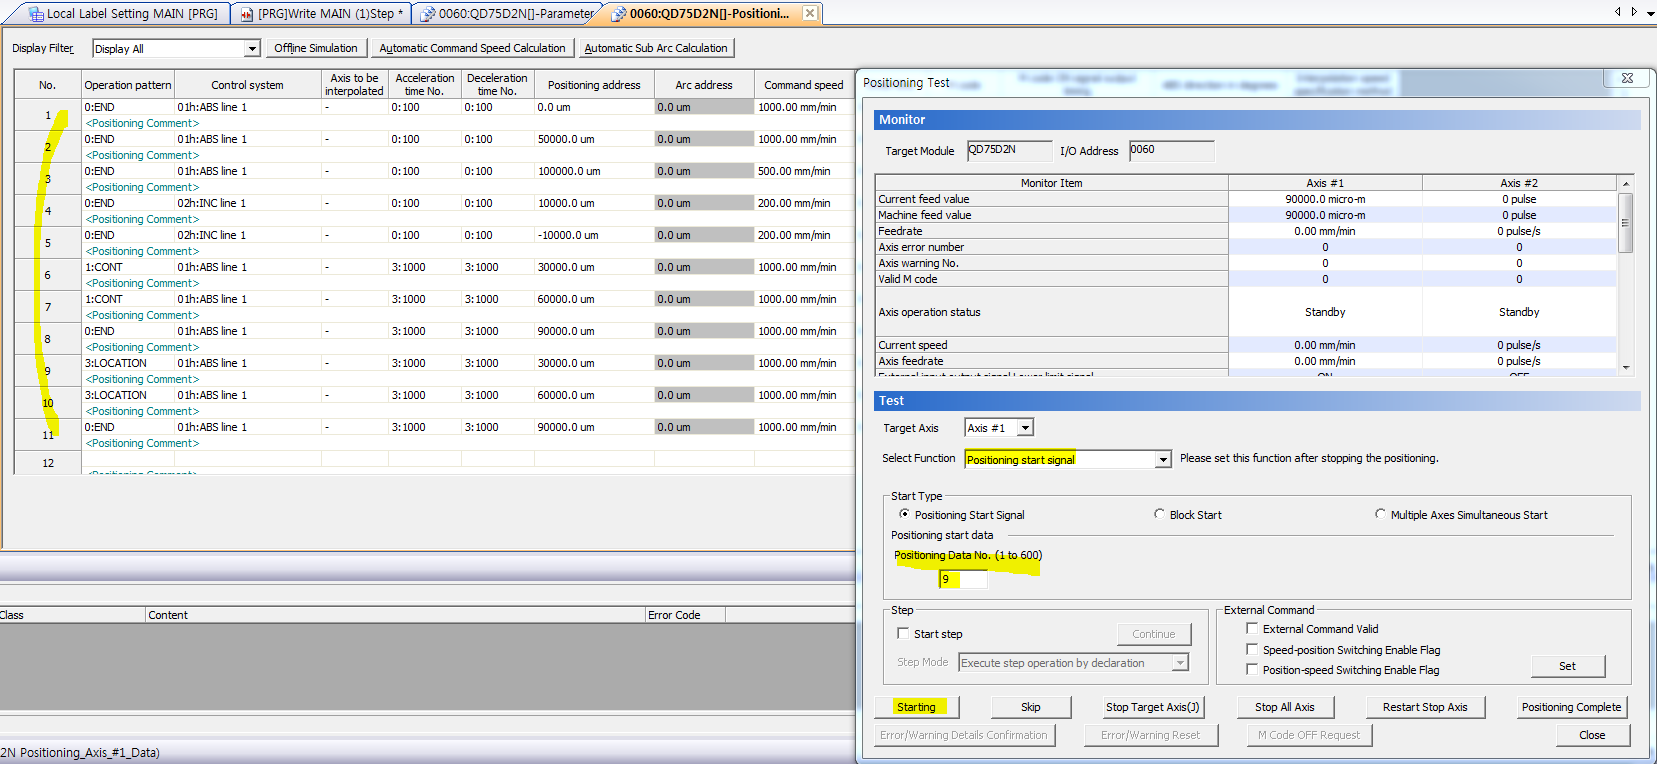Click the Stop All Axis button
The image size is (1657, 764).
tap(1285, 707)
